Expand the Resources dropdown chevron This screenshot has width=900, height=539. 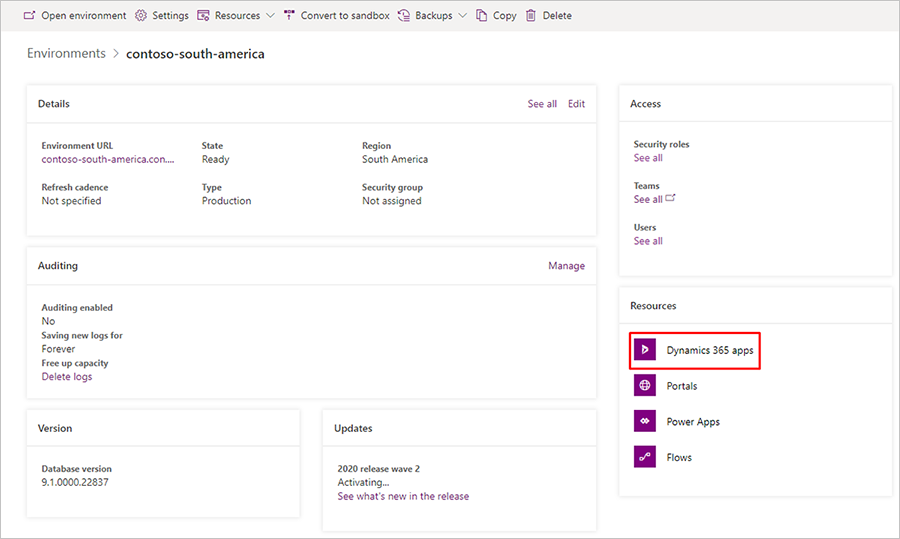[270, 15]
